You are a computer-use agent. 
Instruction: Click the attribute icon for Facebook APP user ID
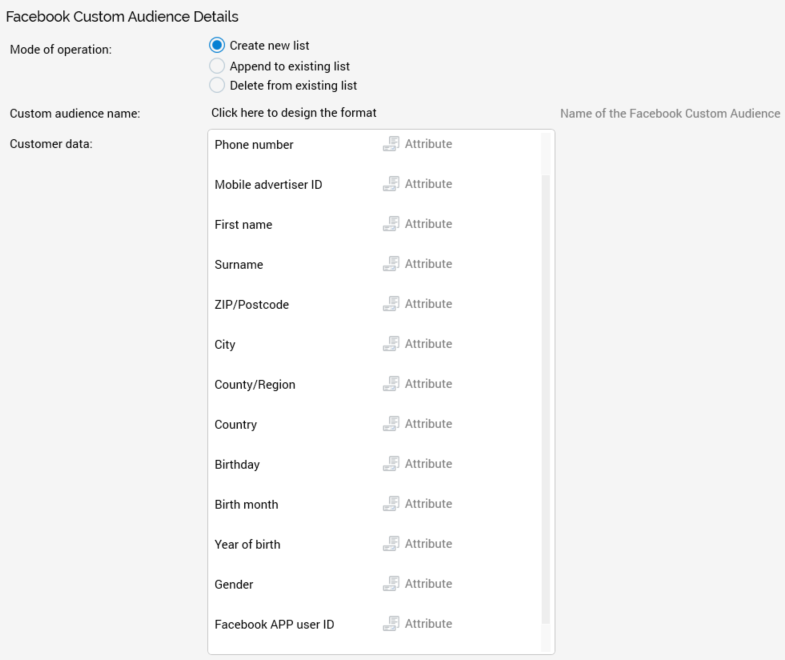pos(391,624)
